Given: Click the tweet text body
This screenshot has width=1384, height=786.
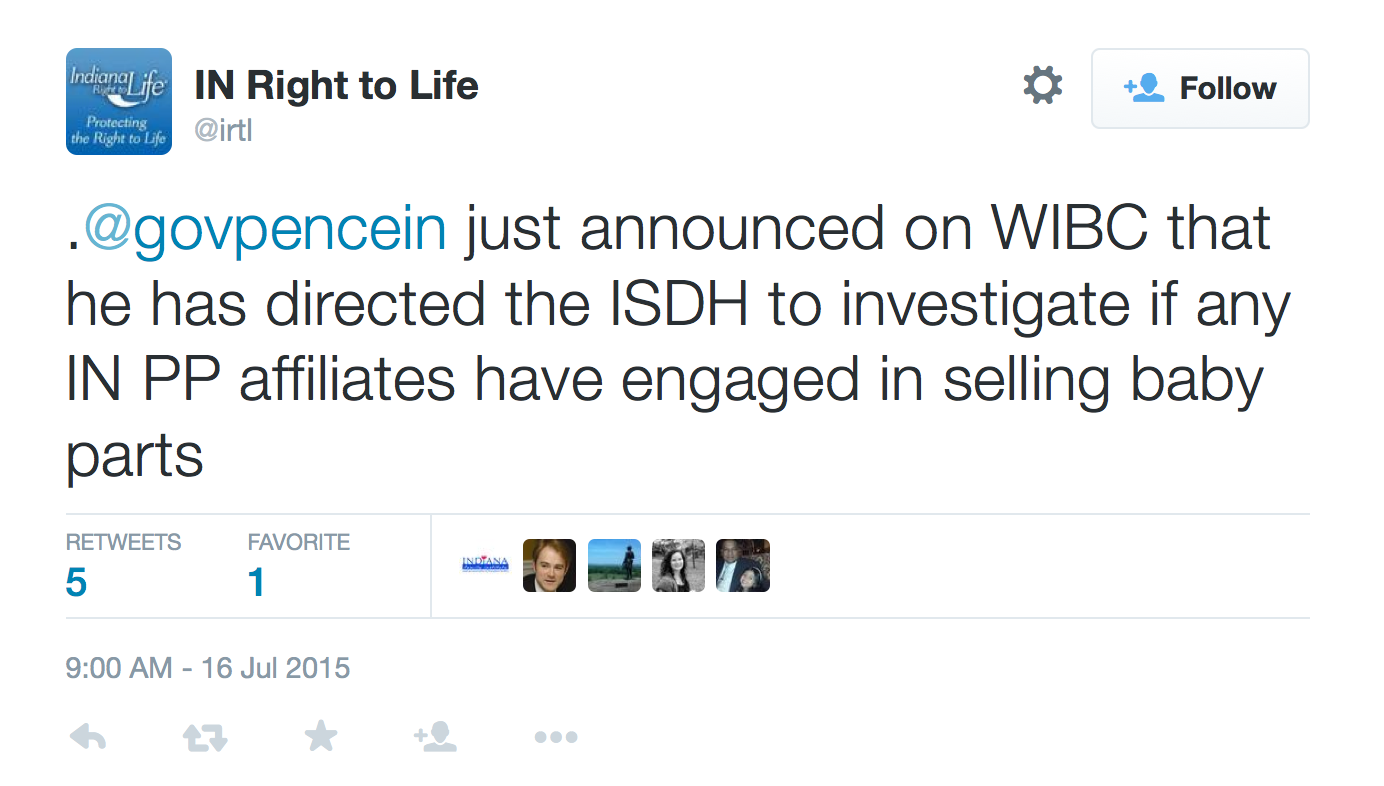Looking at the screenshot, I should pos(678,342).
